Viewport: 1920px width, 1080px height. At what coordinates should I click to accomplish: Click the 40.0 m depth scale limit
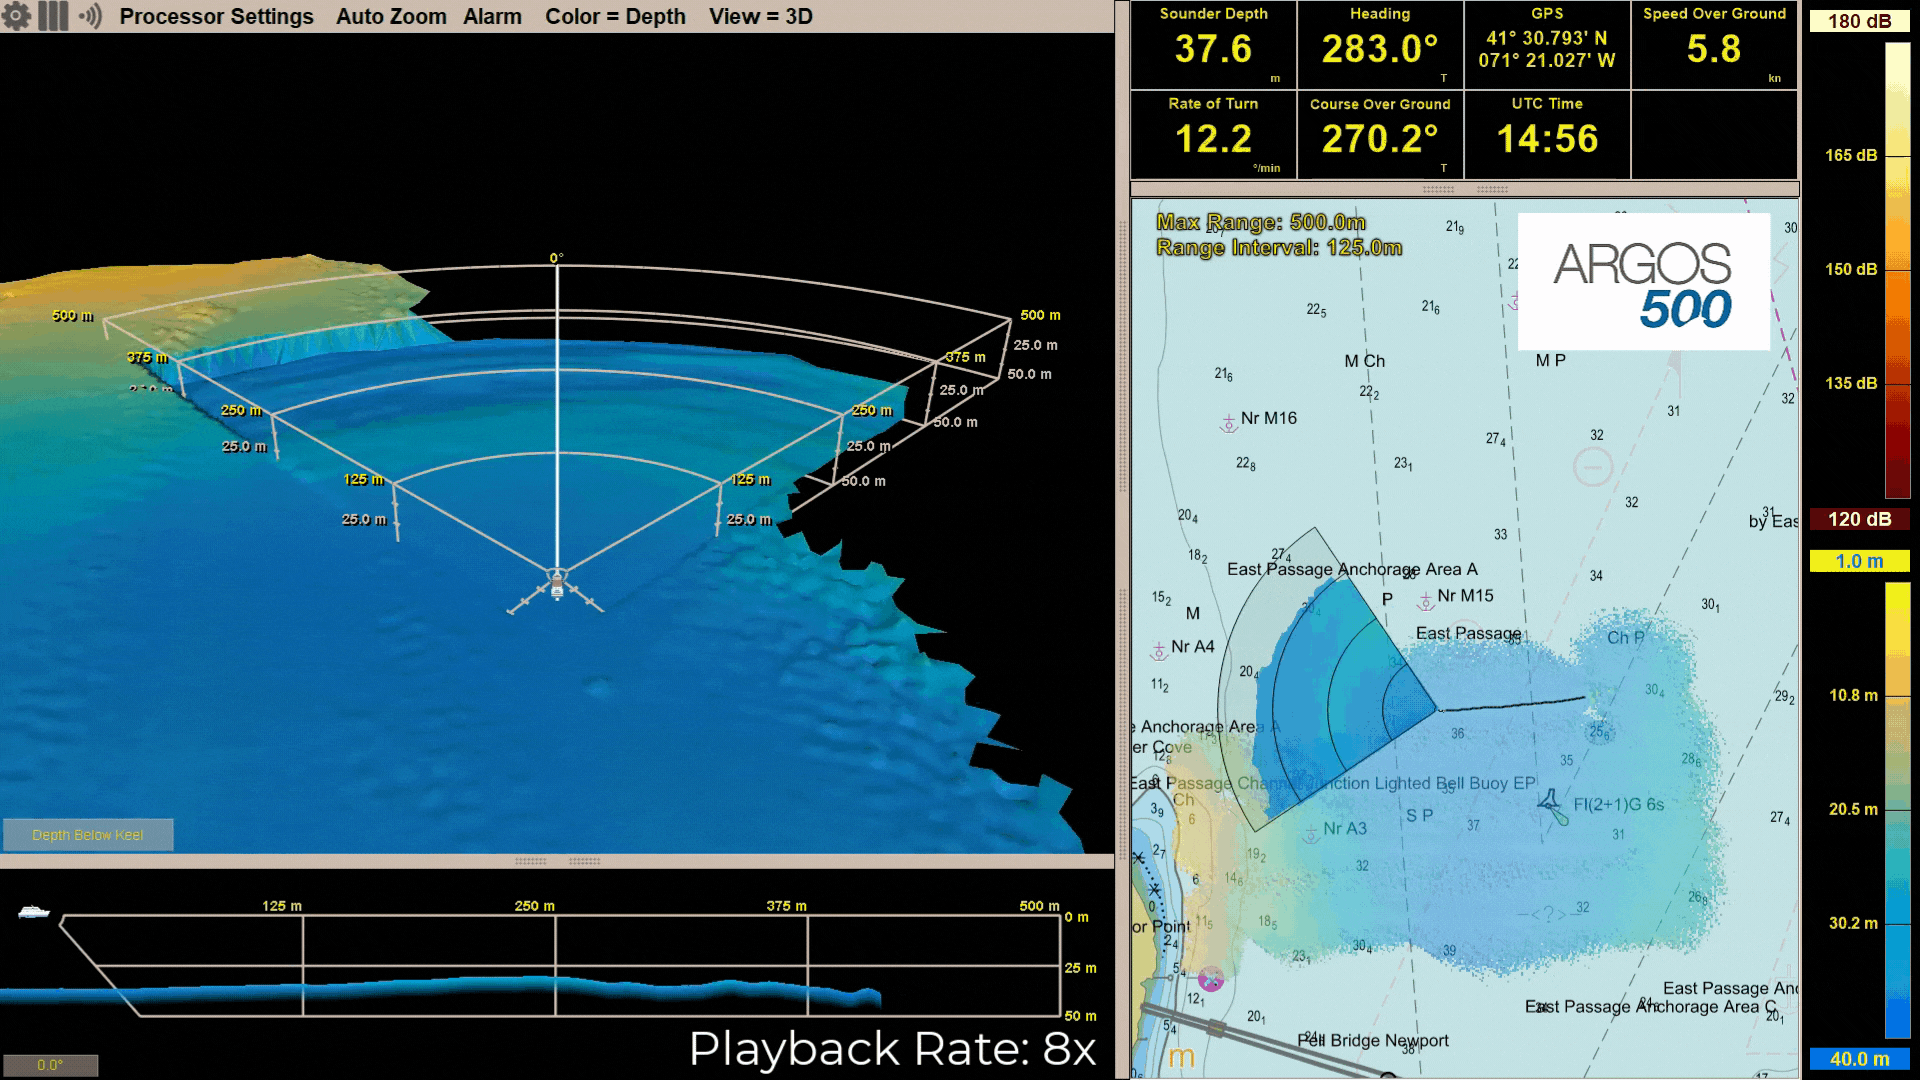click(1859, 1059)
